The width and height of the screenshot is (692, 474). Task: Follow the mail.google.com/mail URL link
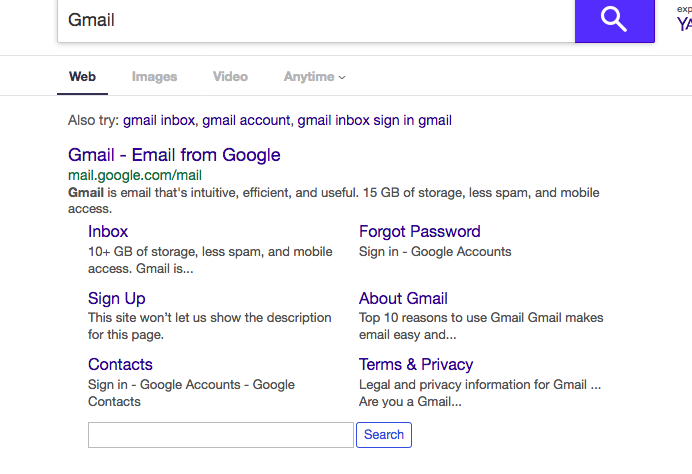(x=135, y=175)
